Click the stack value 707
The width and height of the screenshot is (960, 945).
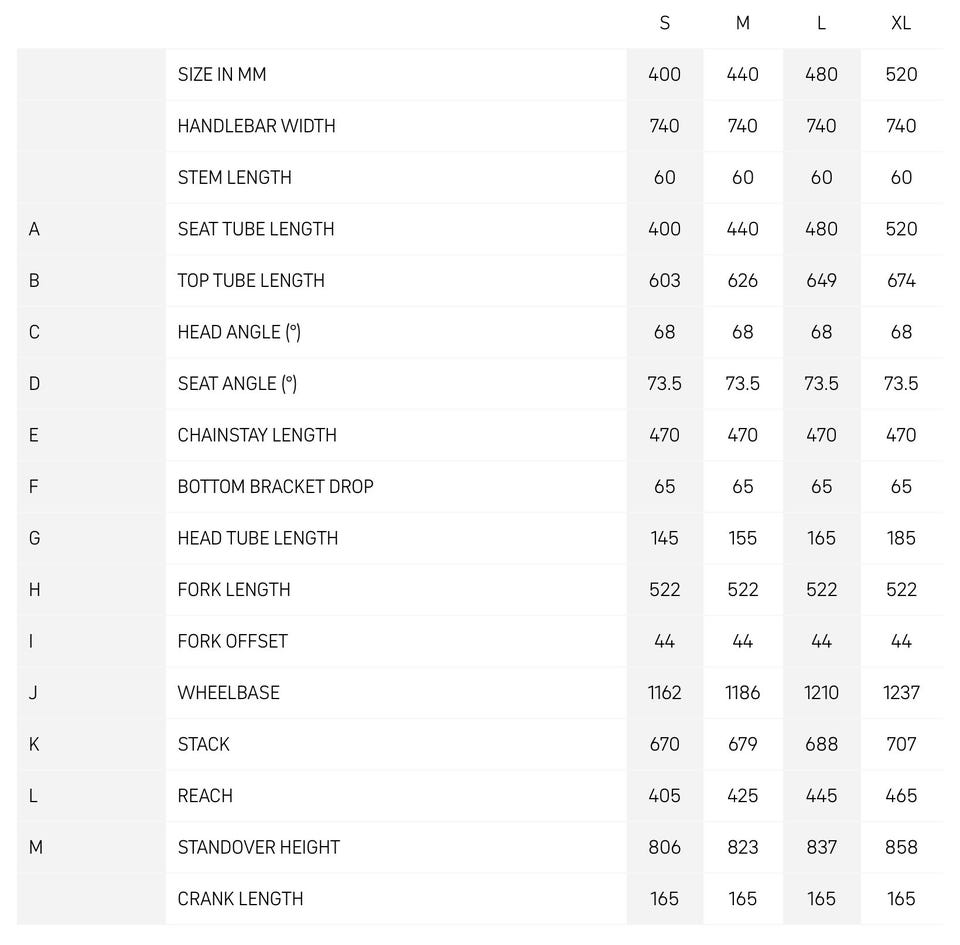pyautogui.click(x=901, y=745)
